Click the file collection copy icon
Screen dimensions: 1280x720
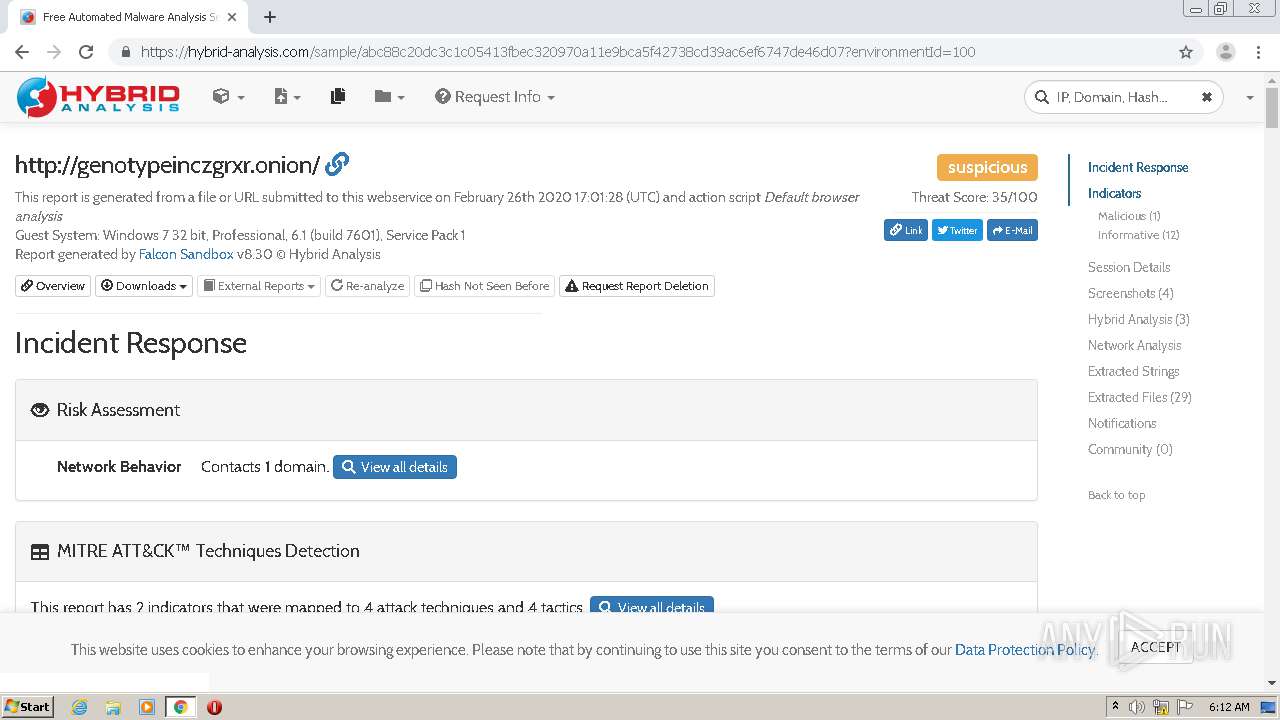(x=338, y=96)
